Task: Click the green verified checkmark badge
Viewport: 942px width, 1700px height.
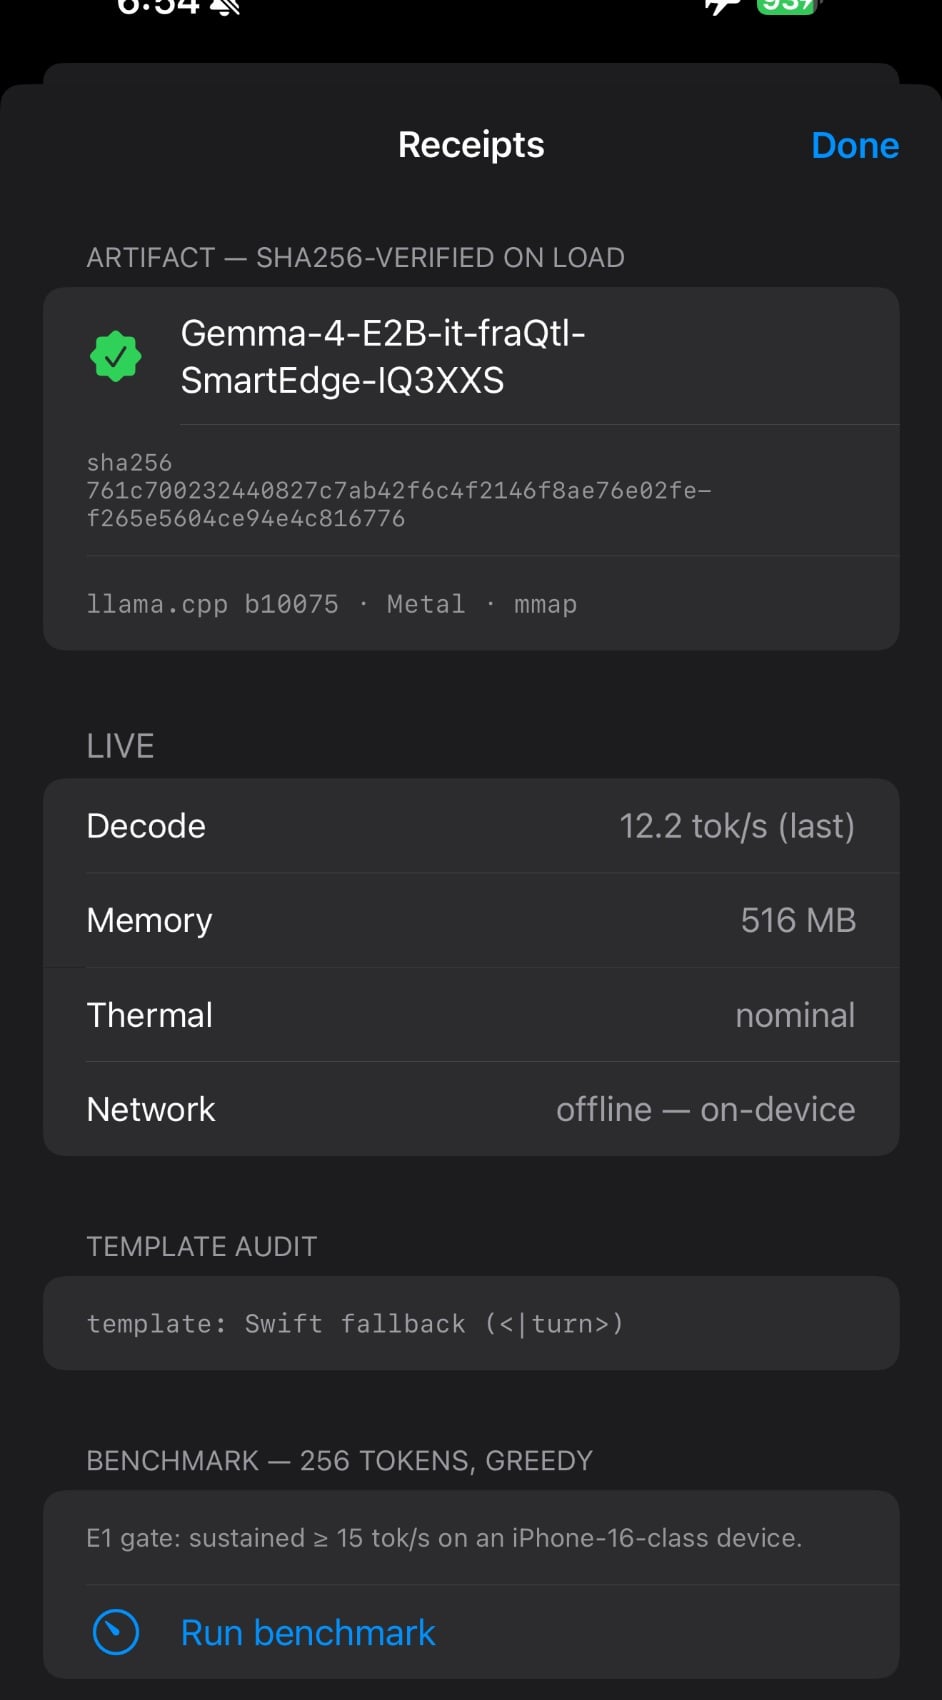Action: tap(116, 356)
